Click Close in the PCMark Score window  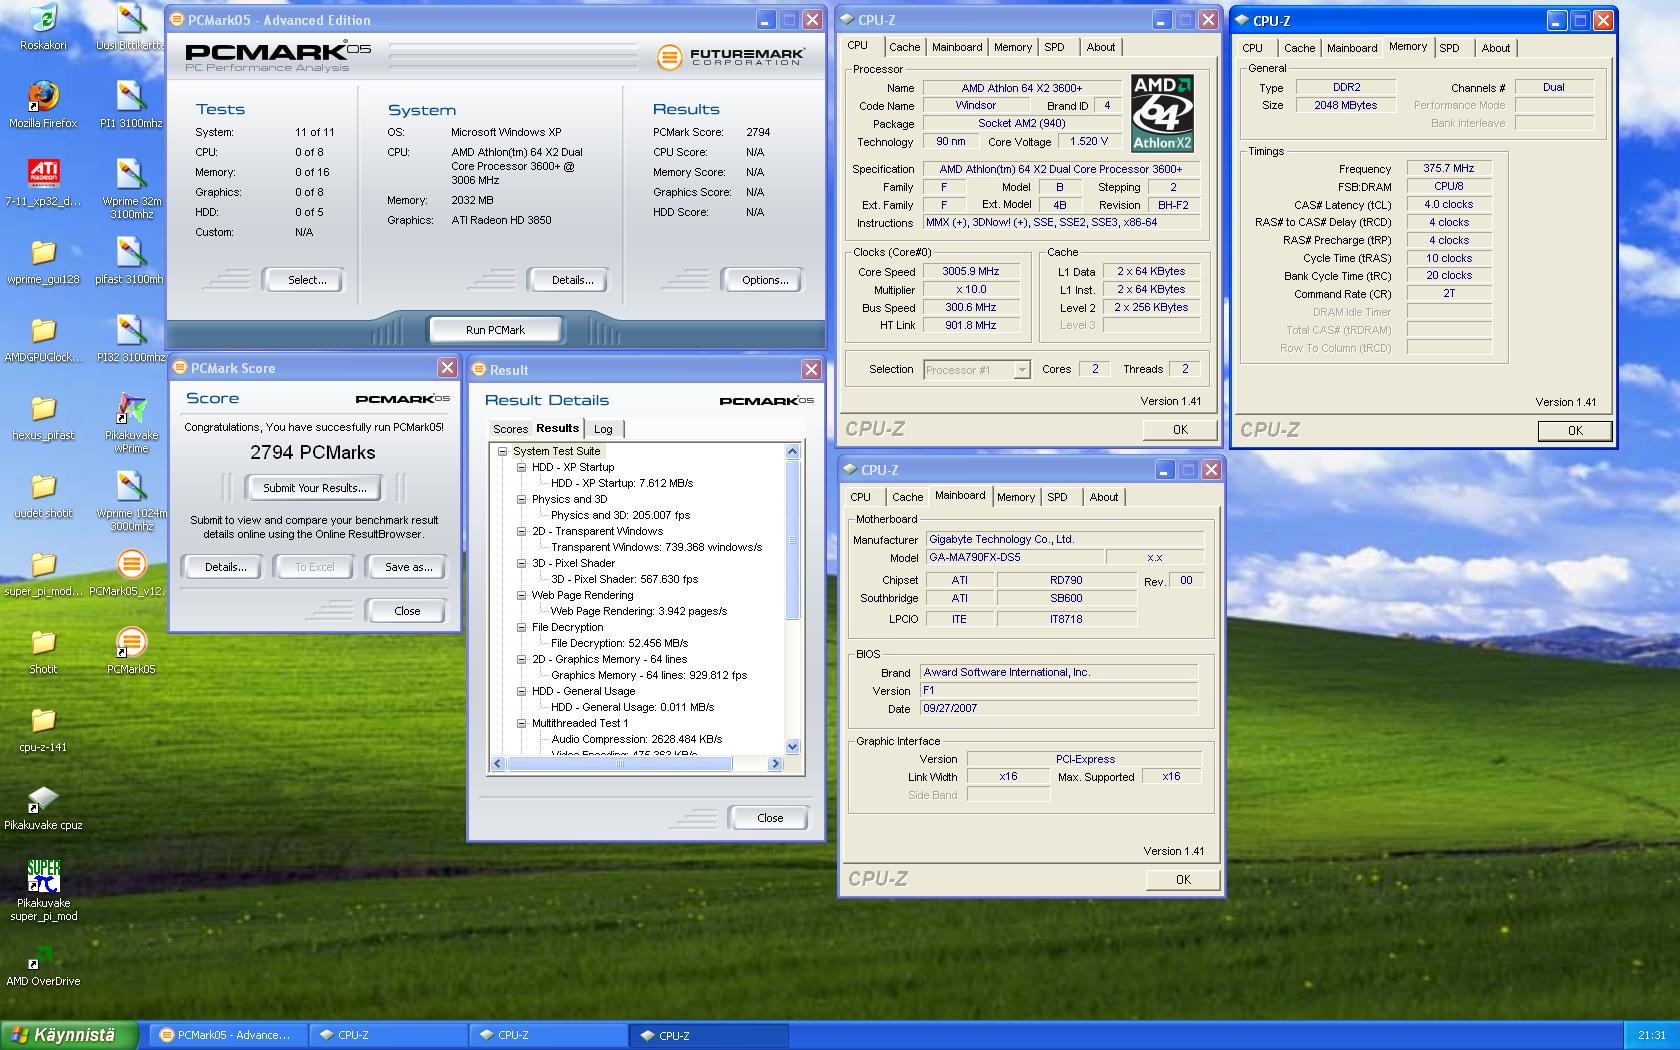pos(407,611)
